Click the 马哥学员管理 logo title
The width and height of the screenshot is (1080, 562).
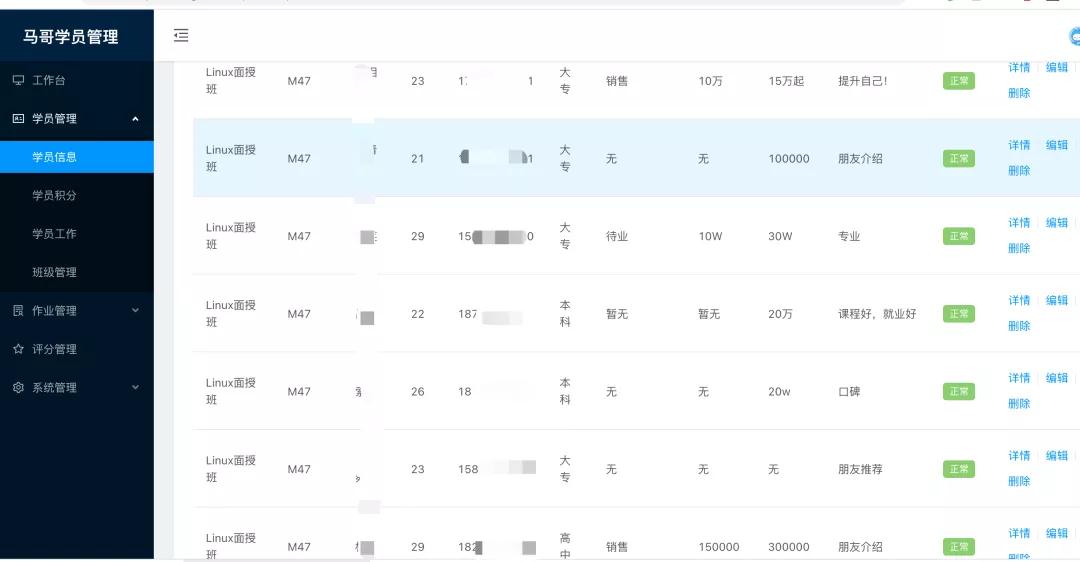pos(71,37)
